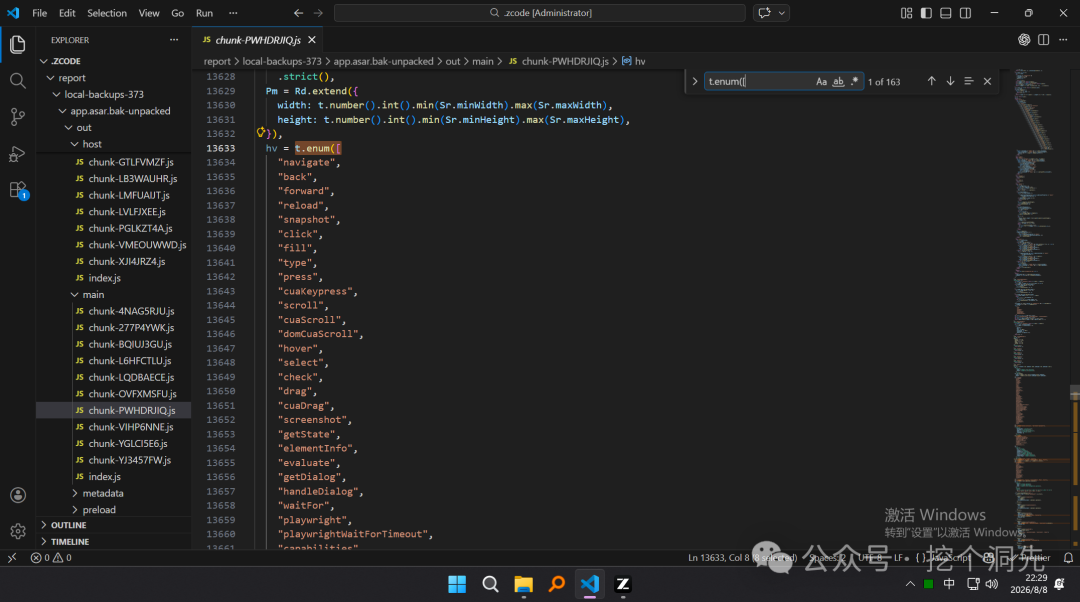Image resolution: width=1080 pixels, height=602 pixels.
Task: Open the Explorer view in activity bar
Action: 18,45
